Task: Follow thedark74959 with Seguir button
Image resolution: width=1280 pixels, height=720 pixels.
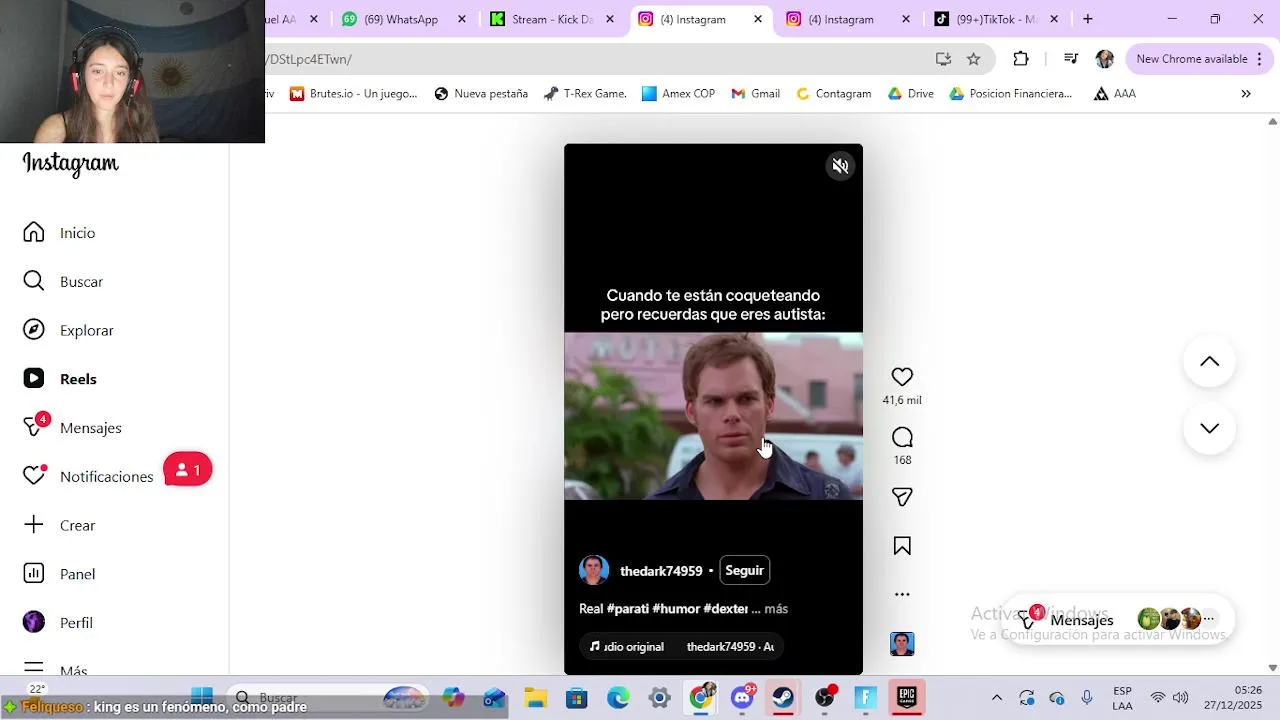Action: pyautogui.click(x=744, y=570)
